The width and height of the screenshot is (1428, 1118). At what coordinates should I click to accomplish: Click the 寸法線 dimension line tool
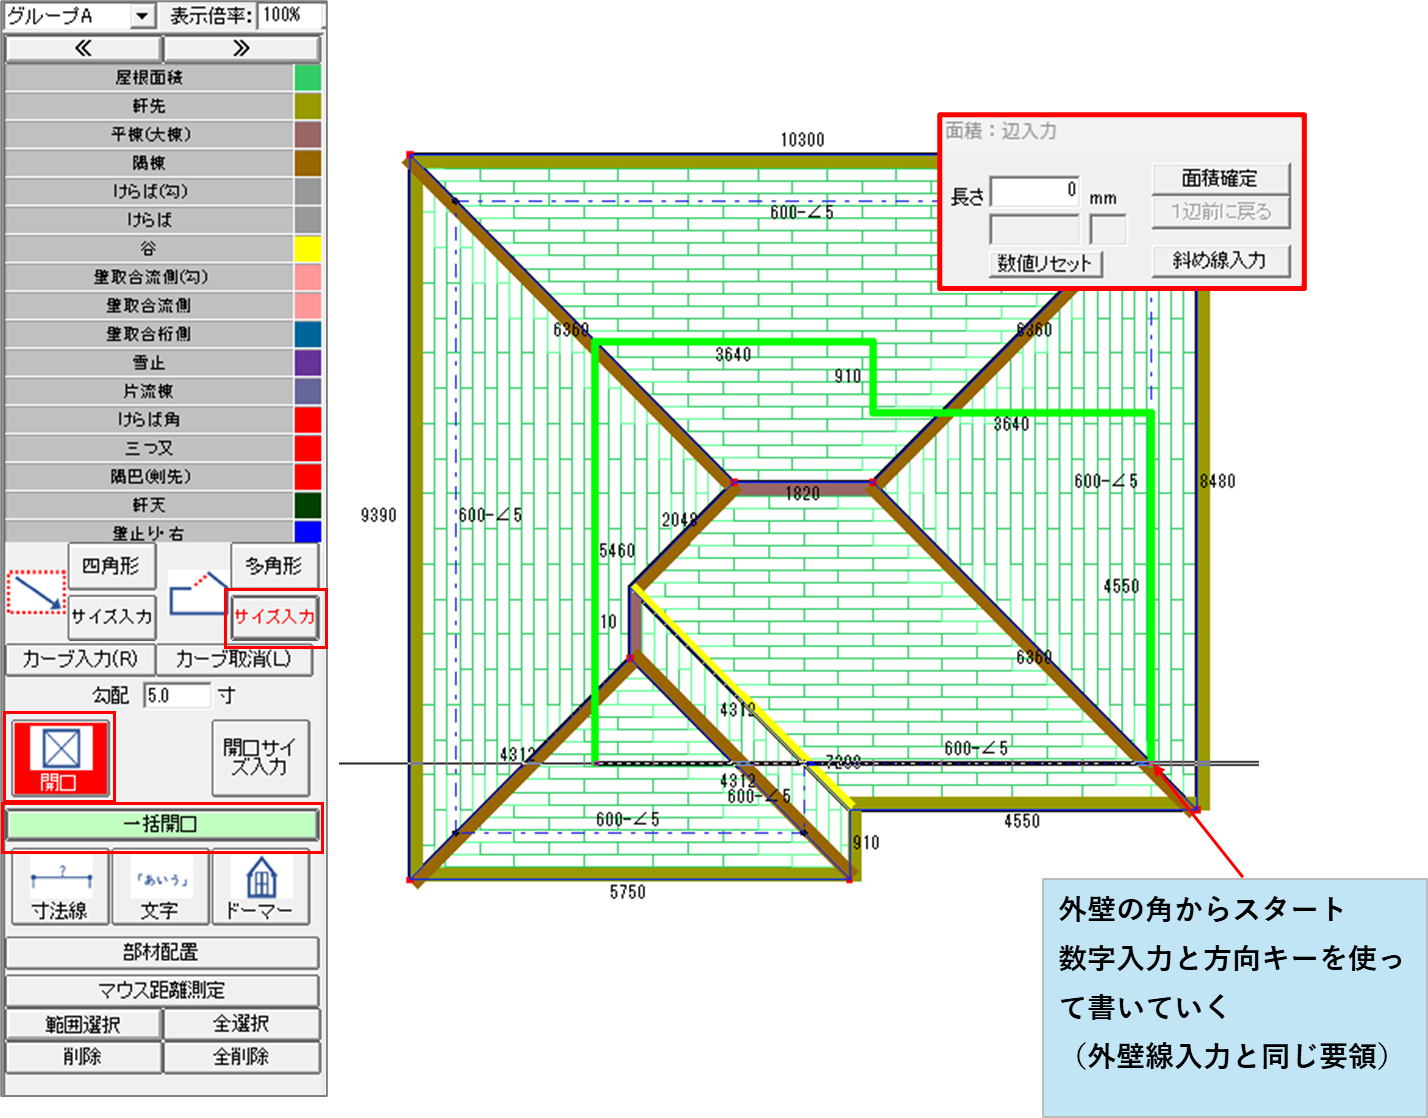pyautogui.click(x=60, y=887)
